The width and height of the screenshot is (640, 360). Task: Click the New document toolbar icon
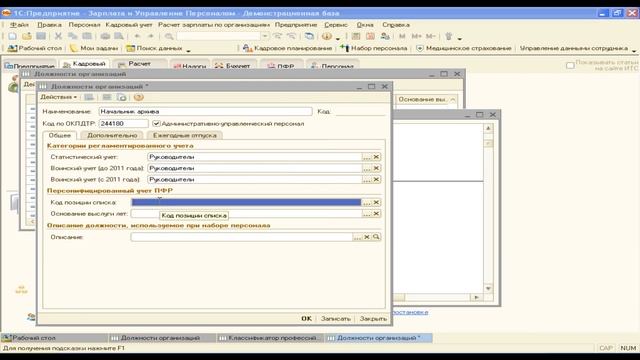click(x=12, y=36)
